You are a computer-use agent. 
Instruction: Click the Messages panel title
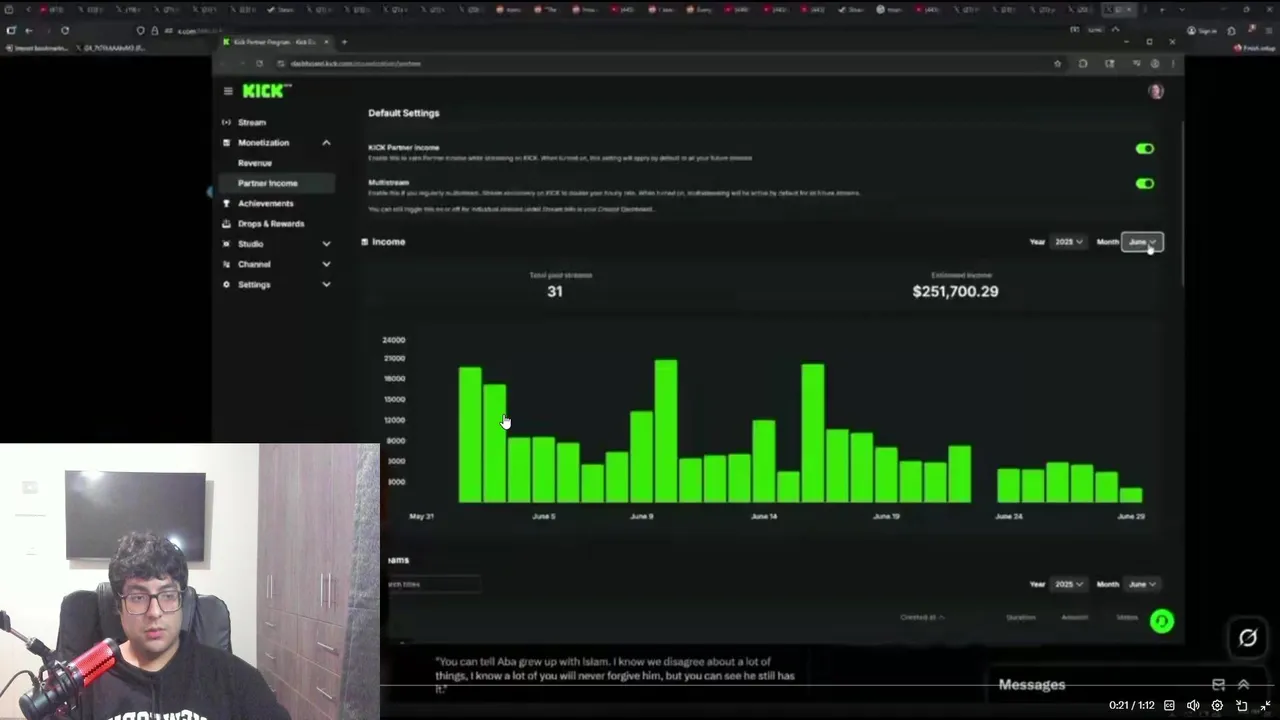(x=1032, y=685)
